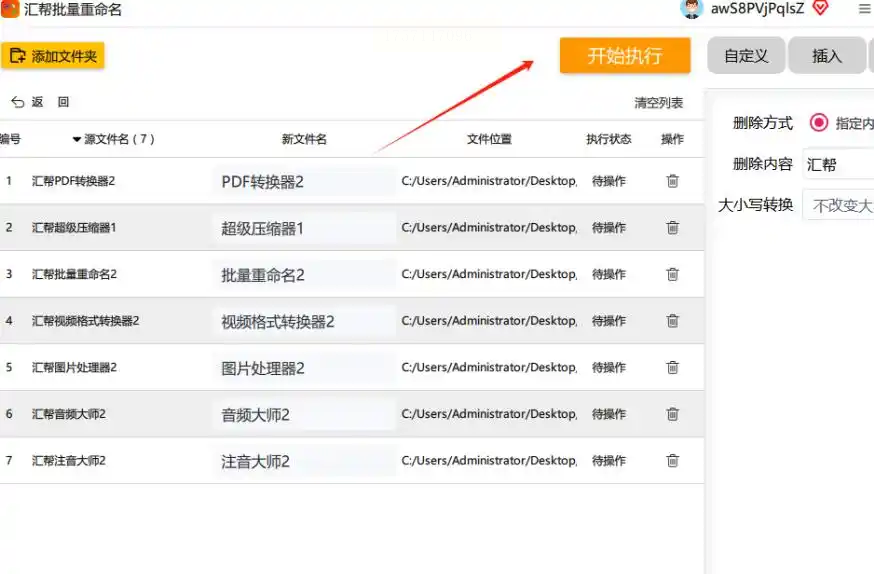Select source file 汇帮超级压缩器1
The image size is (874, 574).
74,227
